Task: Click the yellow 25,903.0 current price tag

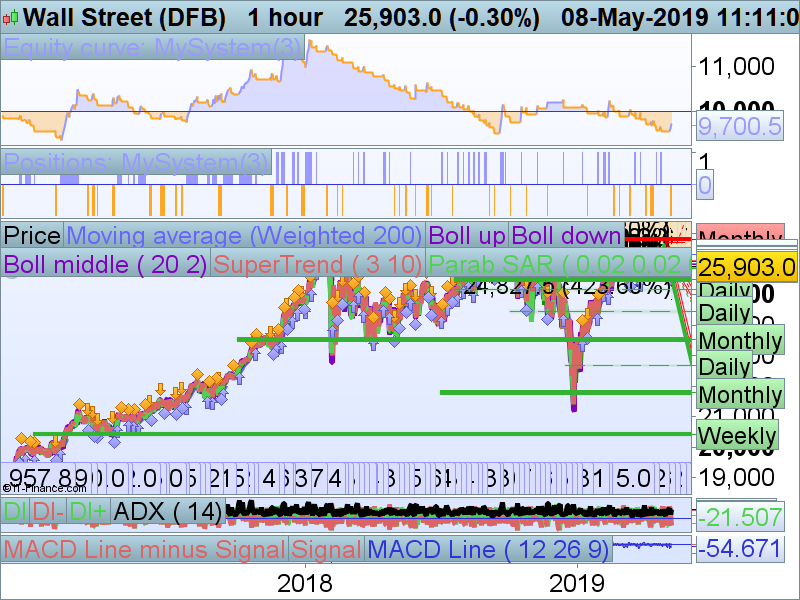Action: coord(746,267)
